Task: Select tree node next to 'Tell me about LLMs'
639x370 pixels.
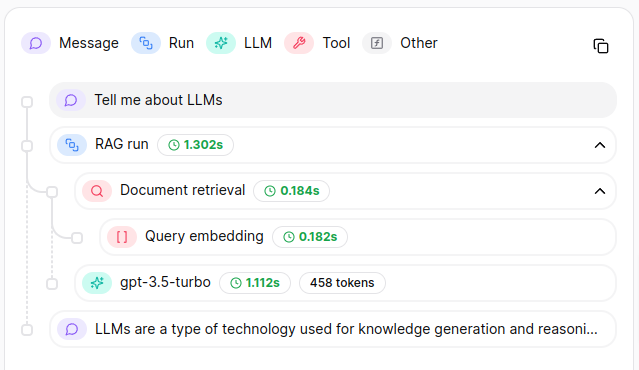Action: click(x=27, y=101)
